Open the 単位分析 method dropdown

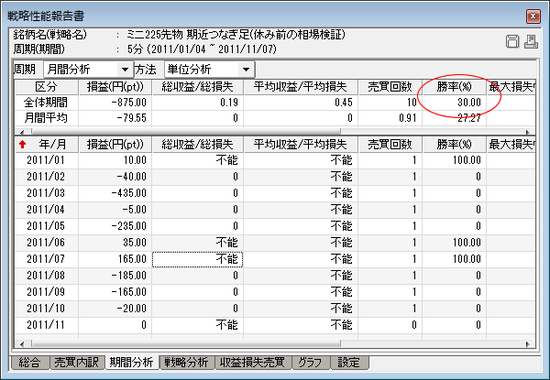click(246, 69)
